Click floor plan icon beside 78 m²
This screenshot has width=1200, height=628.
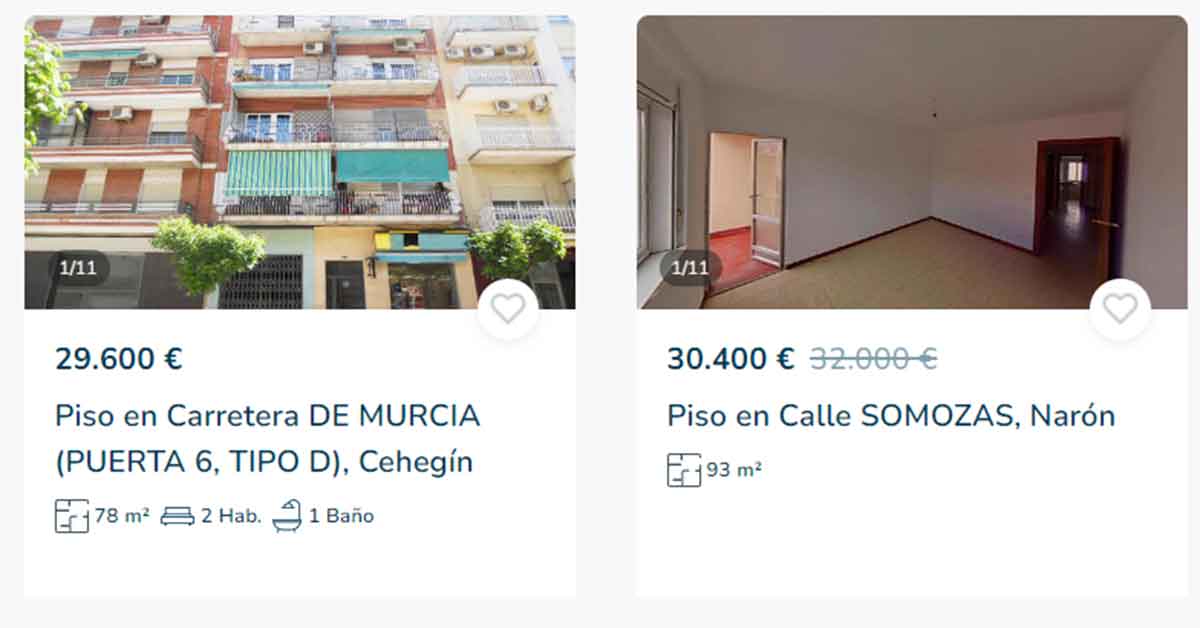(72, 516)
